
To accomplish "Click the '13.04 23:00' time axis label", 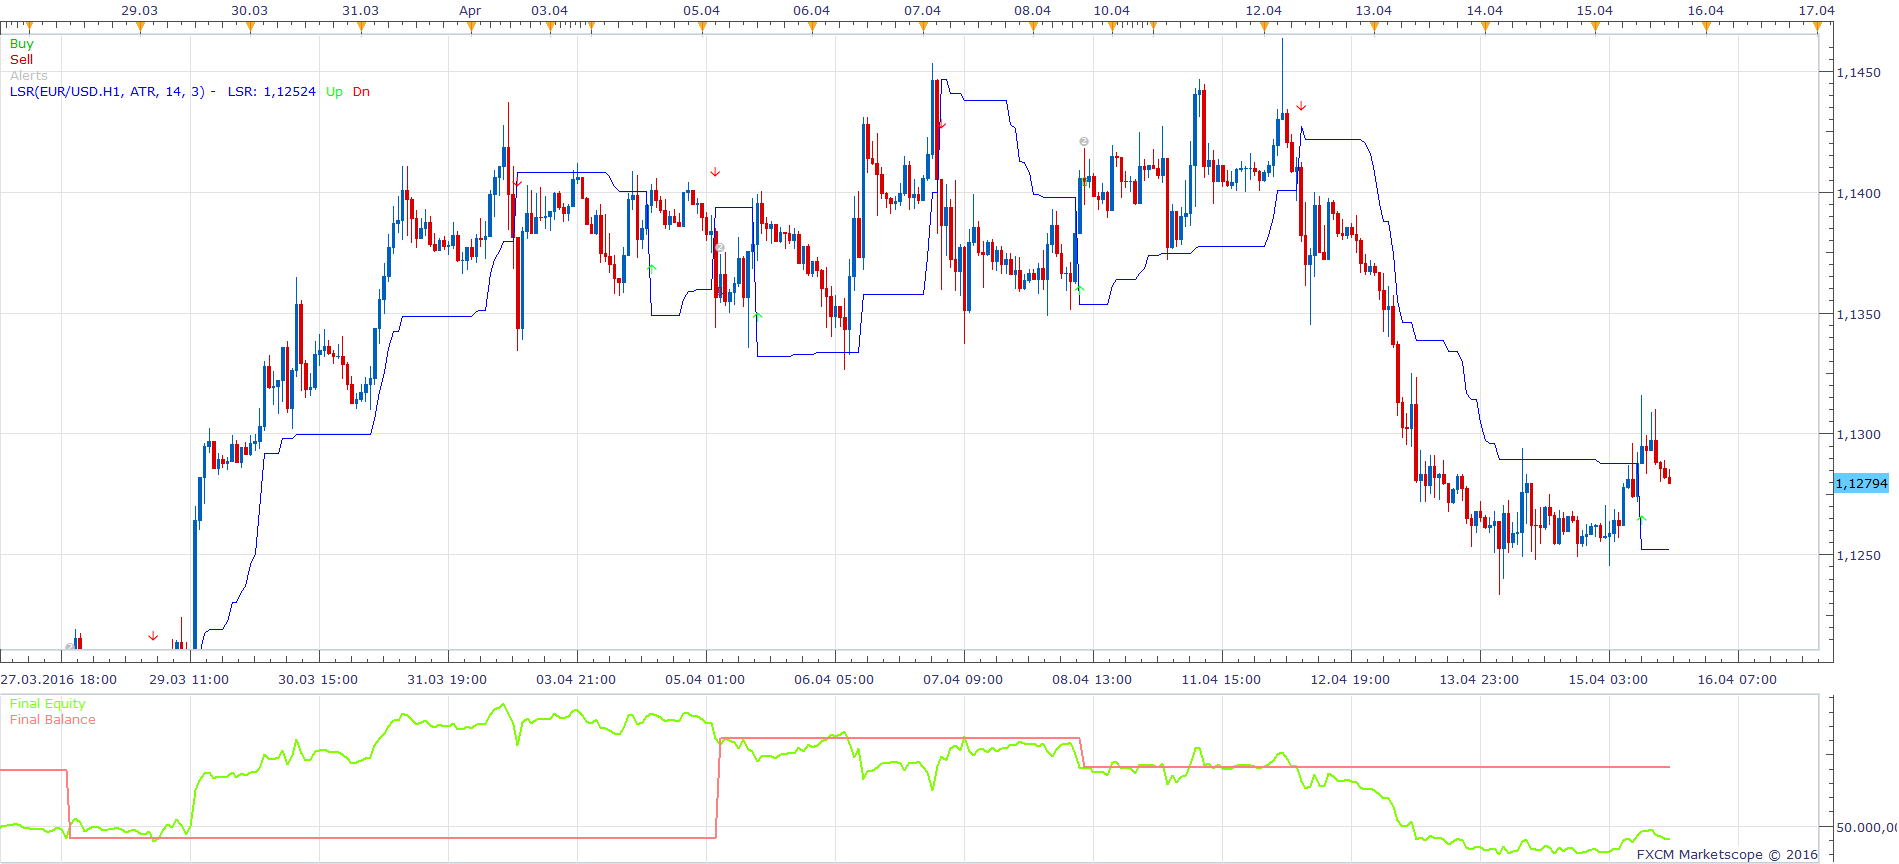I will pyautogui.click(x=1479, y=680).
